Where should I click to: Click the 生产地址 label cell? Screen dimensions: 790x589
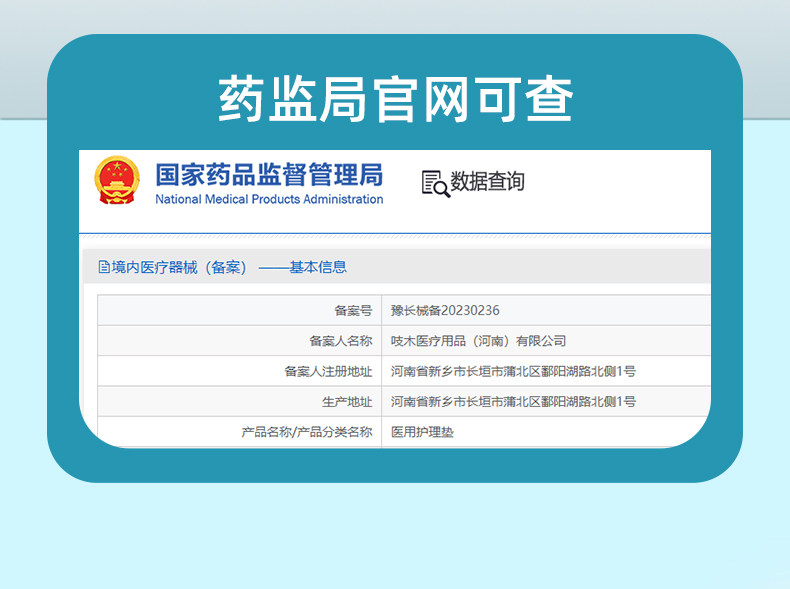[240, 402]
